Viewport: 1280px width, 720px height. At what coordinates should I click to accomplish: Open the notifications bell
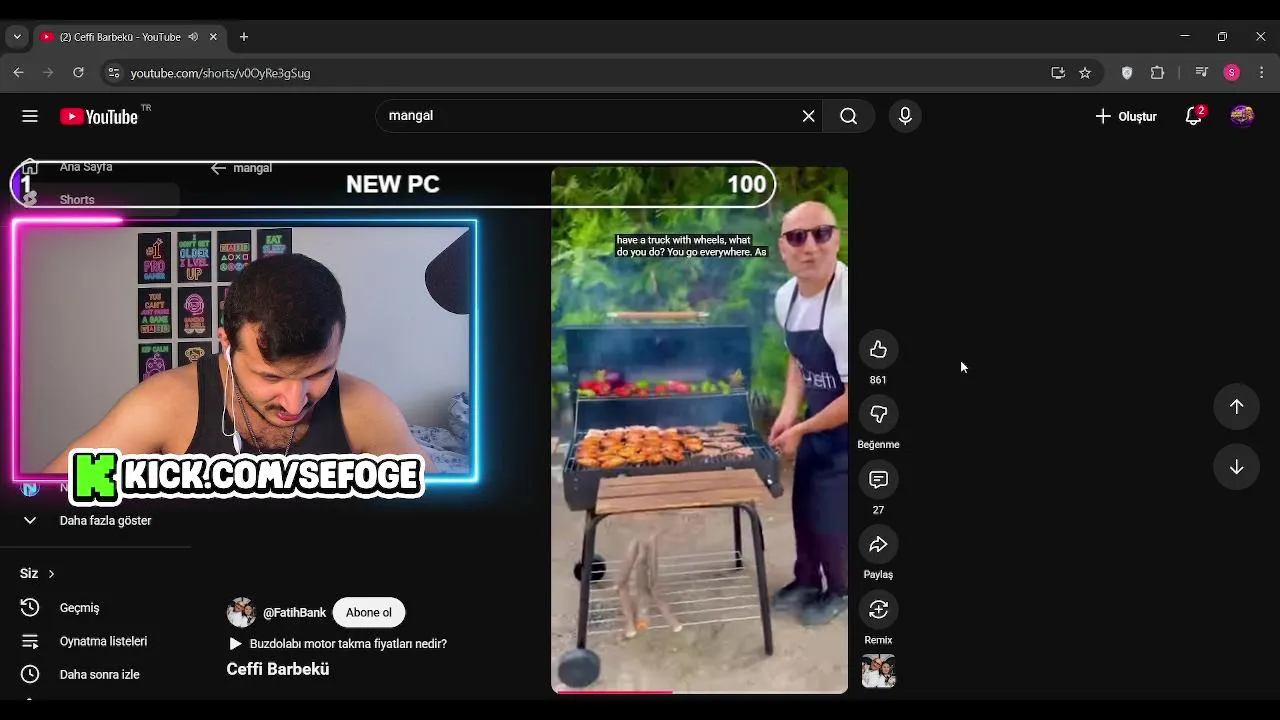coord(1194,116)
